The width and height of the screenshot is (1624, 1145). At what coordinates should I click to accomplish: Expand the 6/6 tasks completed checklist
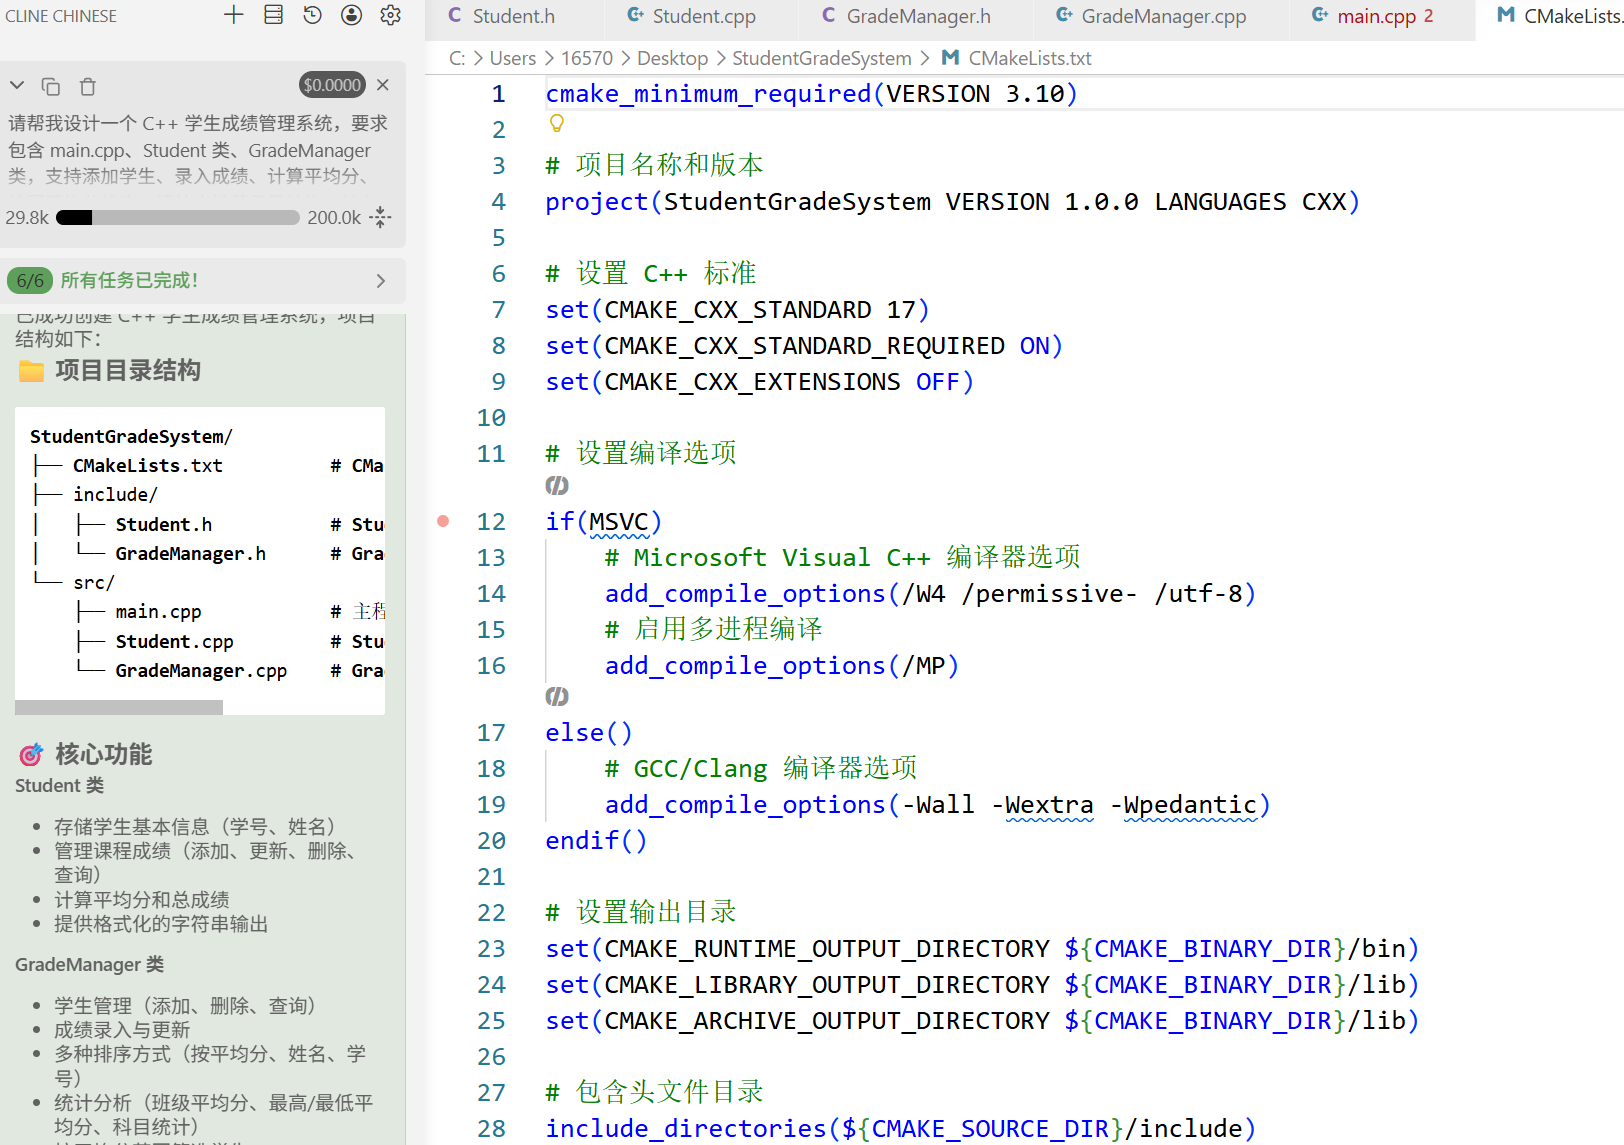381,281
